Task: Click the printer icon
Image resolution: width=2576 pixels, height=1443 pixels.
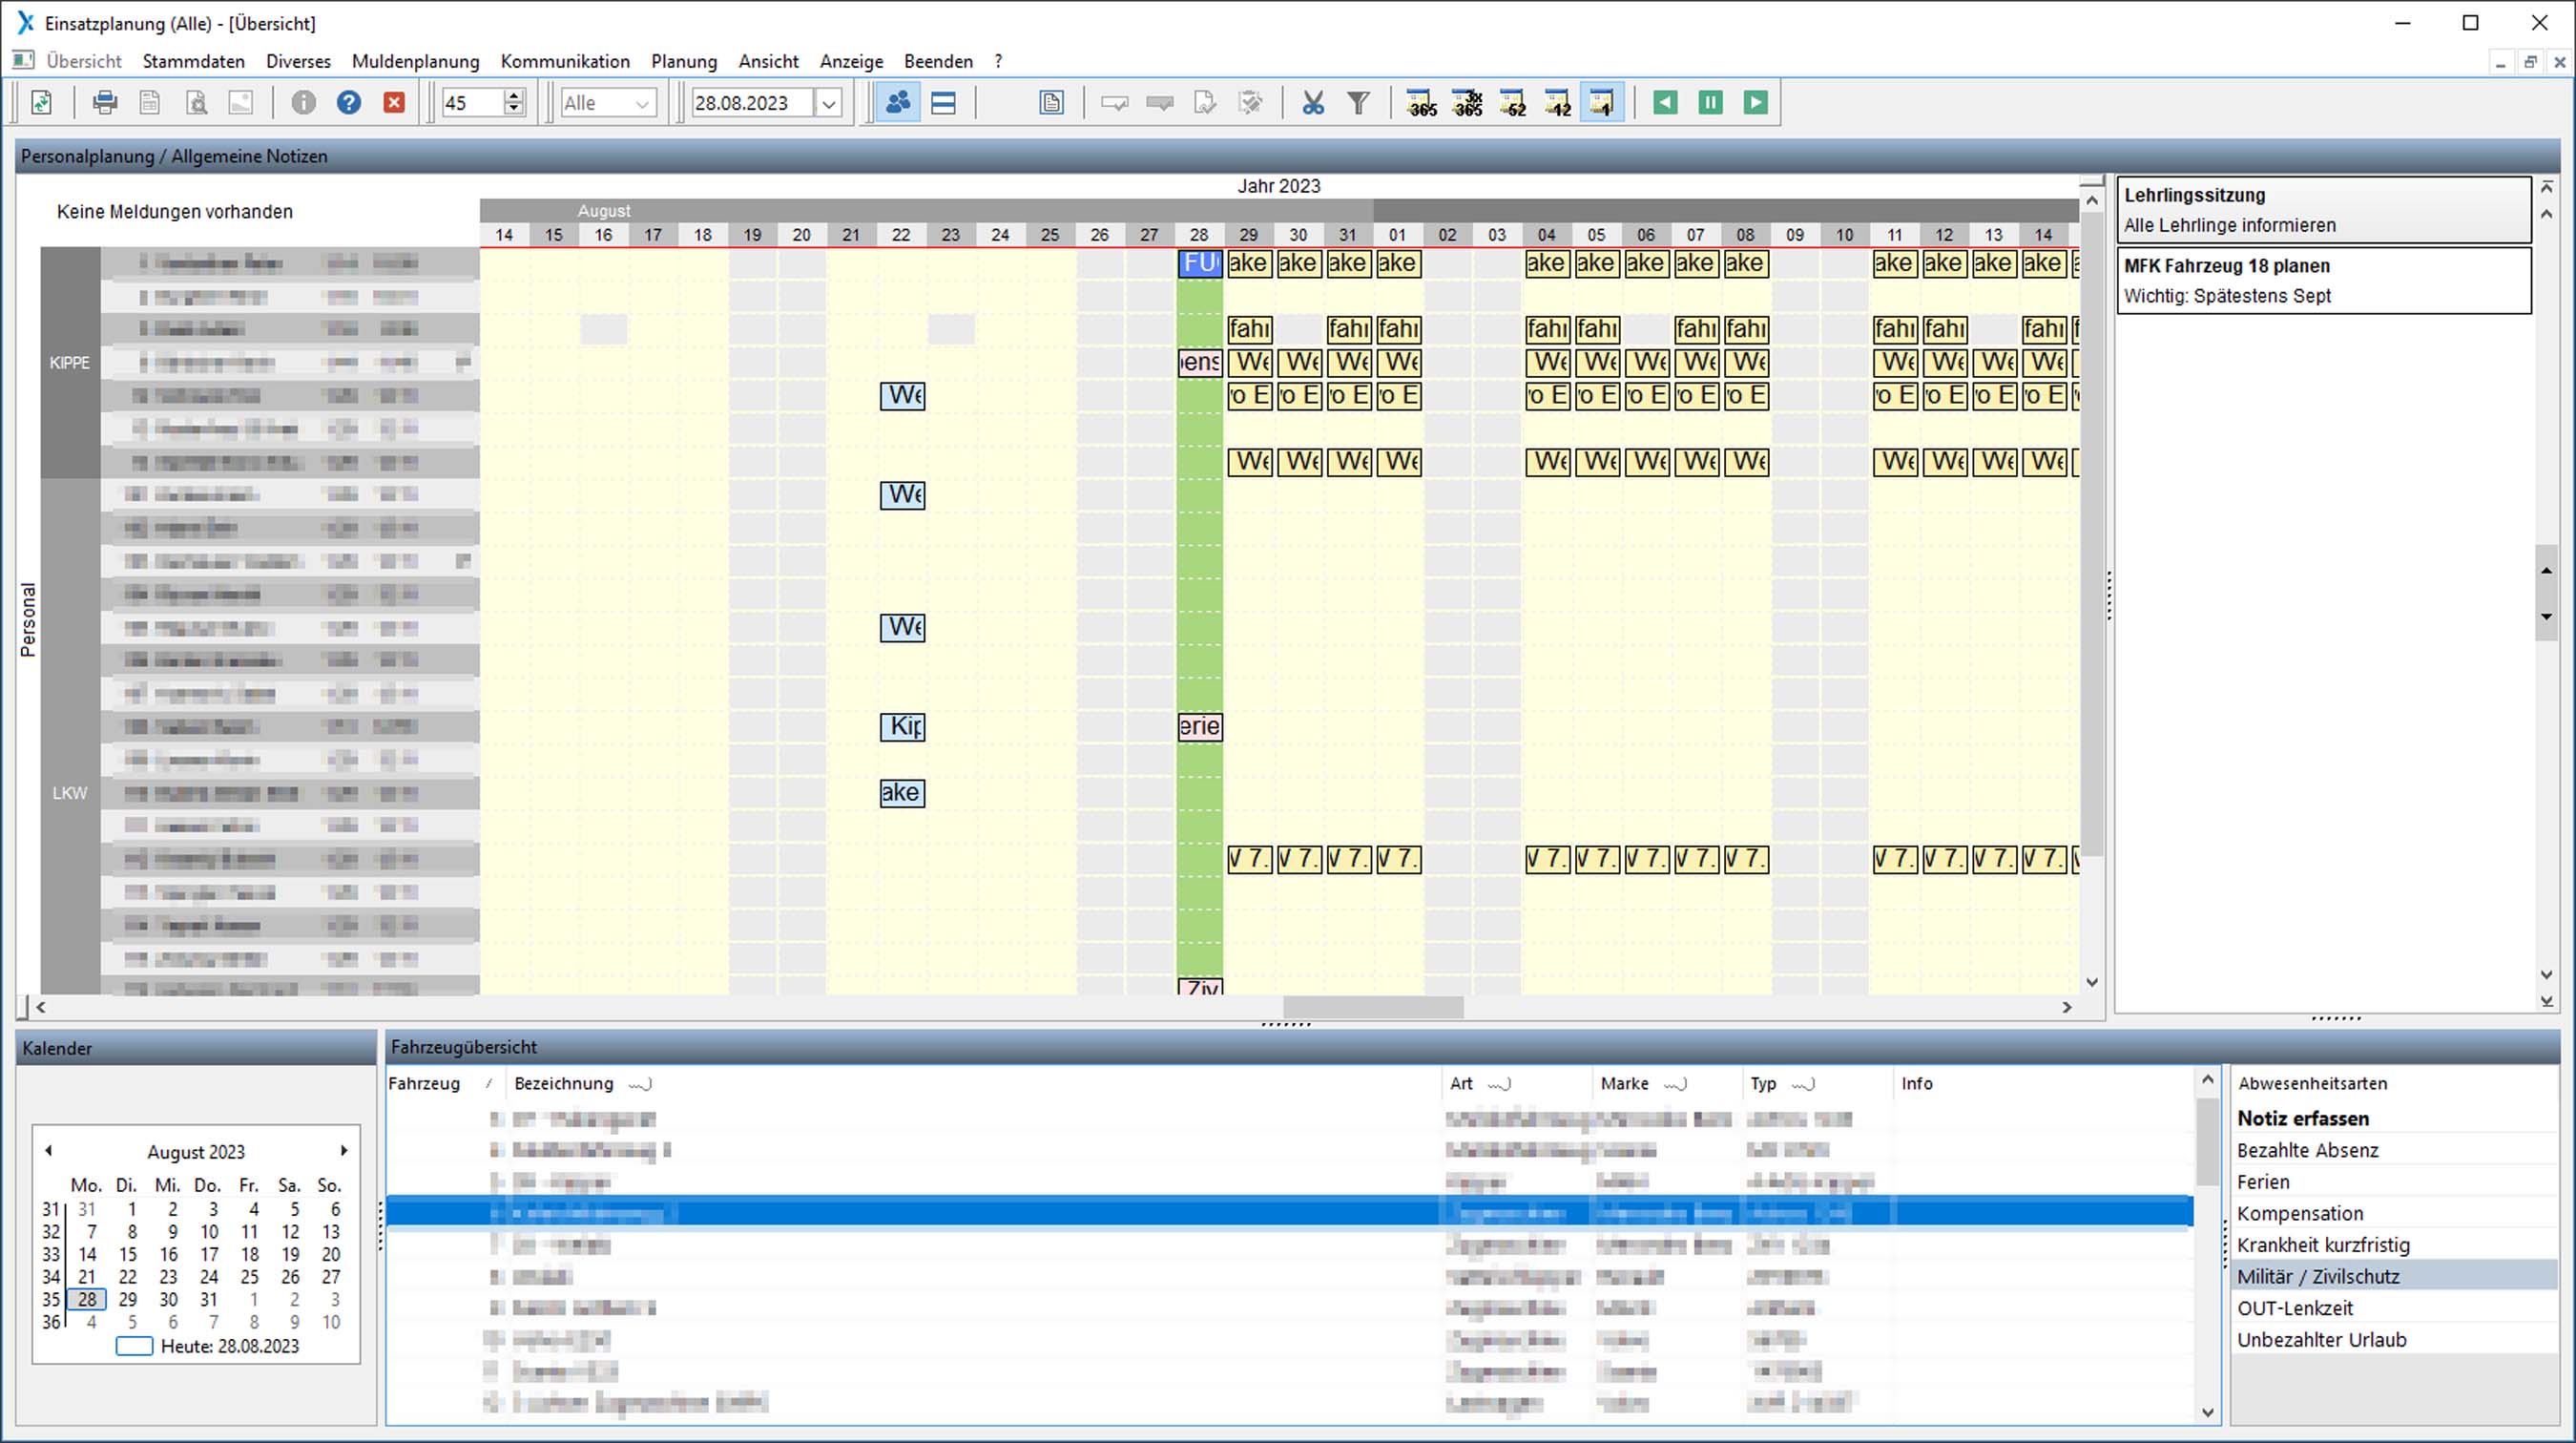Action: pos(104,102)
